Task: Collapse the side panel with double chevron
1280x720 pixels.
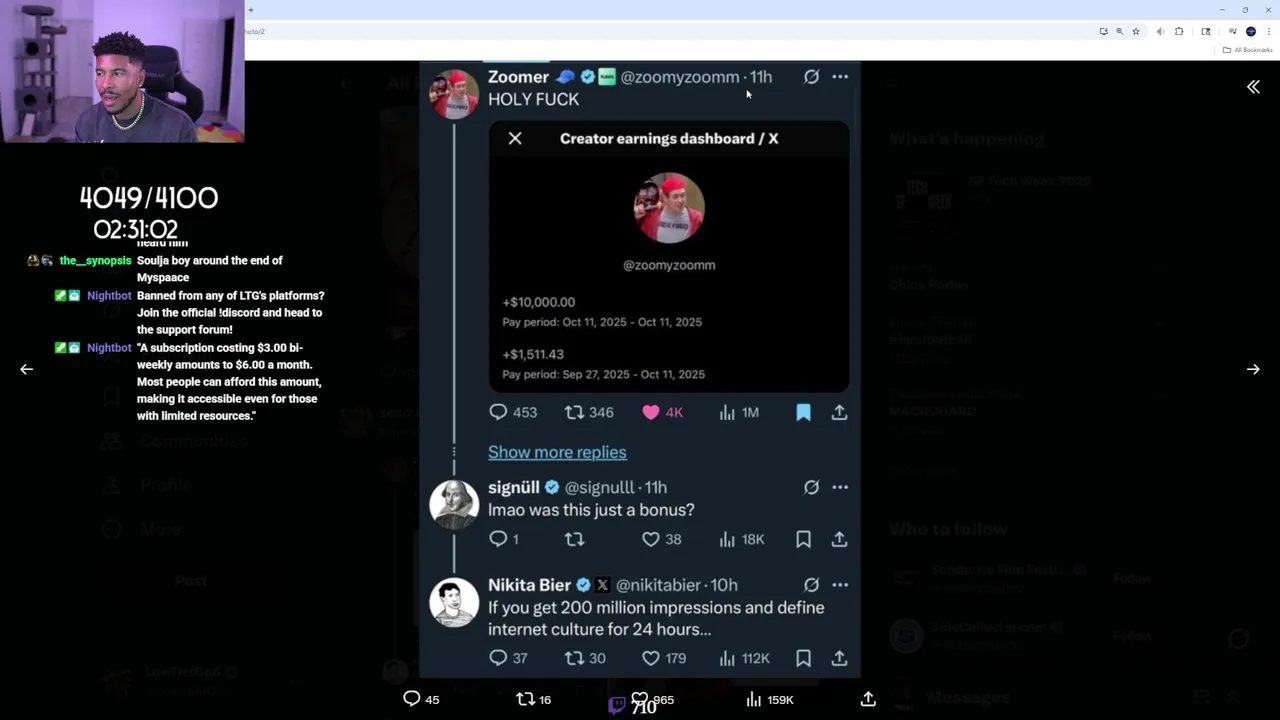Action: tap(1253, 87)
